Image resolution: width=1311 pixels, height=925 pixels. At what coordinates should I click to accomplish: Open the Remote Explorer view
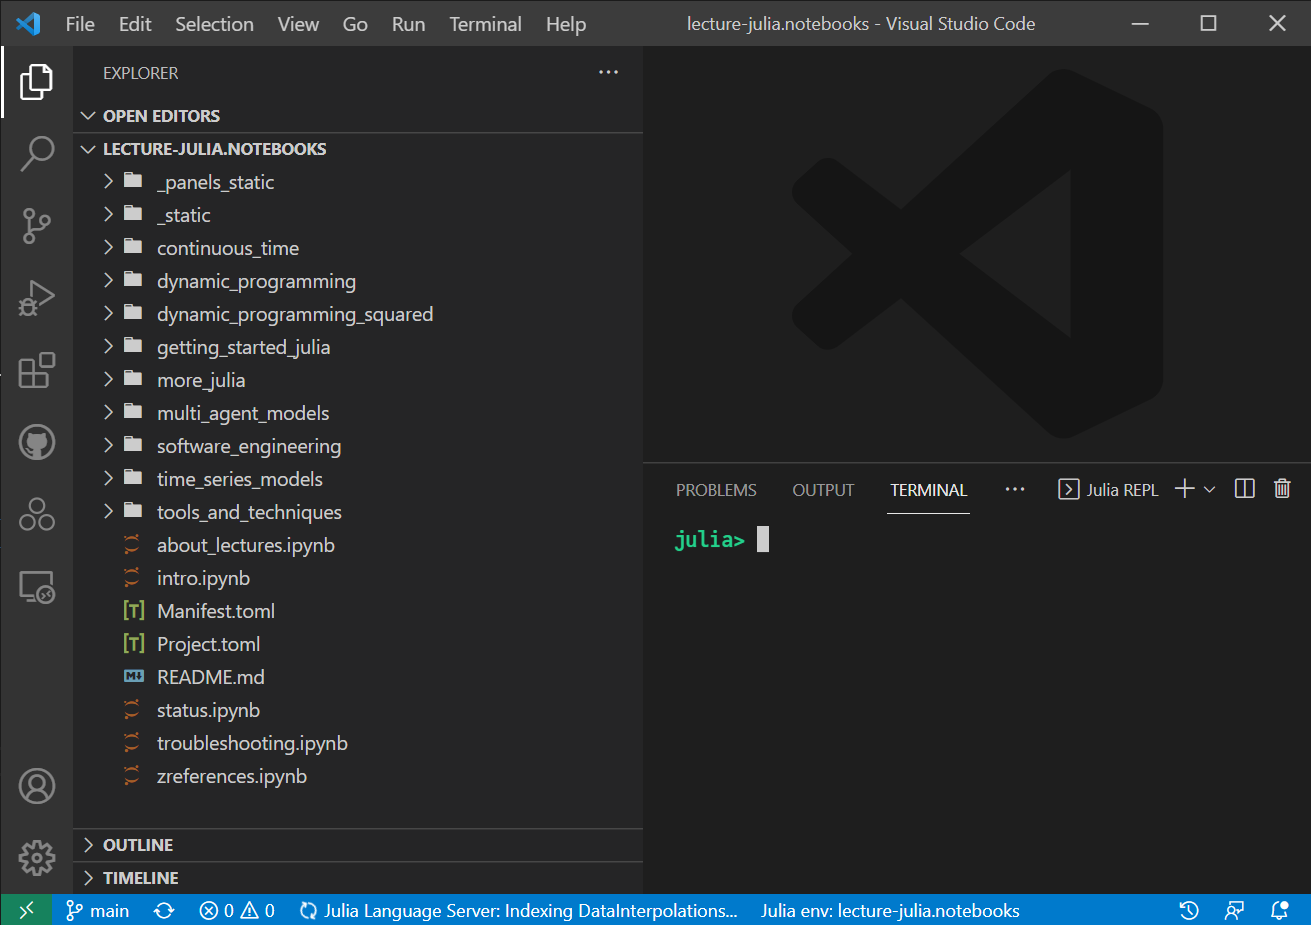point(37,587)
